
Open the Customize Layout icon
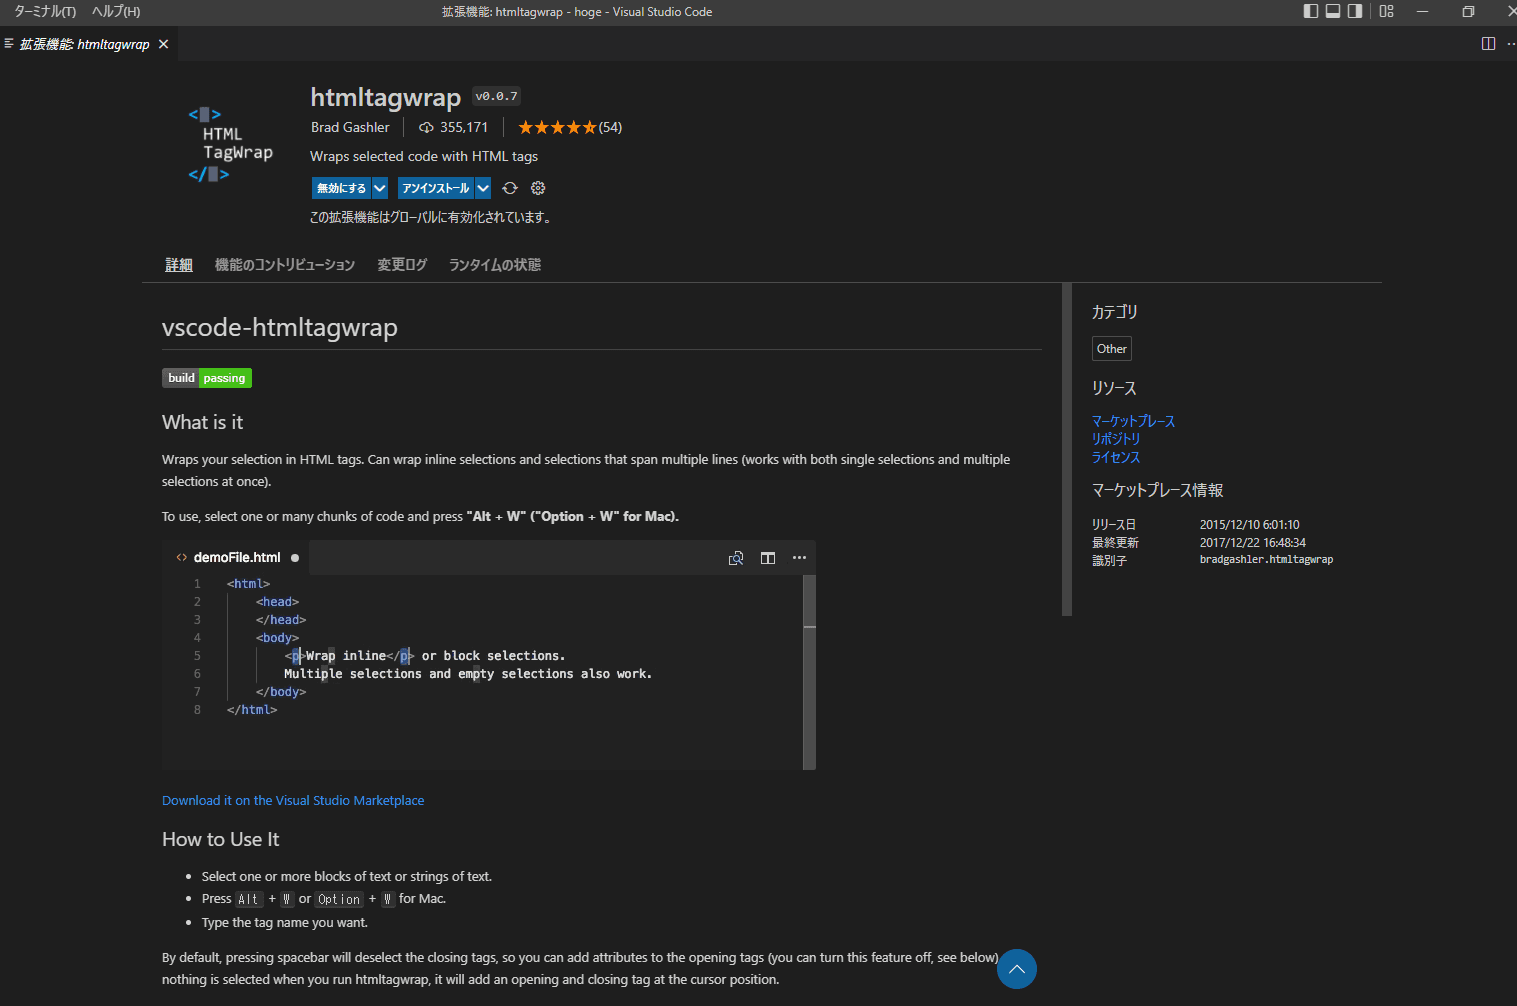point(1386,12)
